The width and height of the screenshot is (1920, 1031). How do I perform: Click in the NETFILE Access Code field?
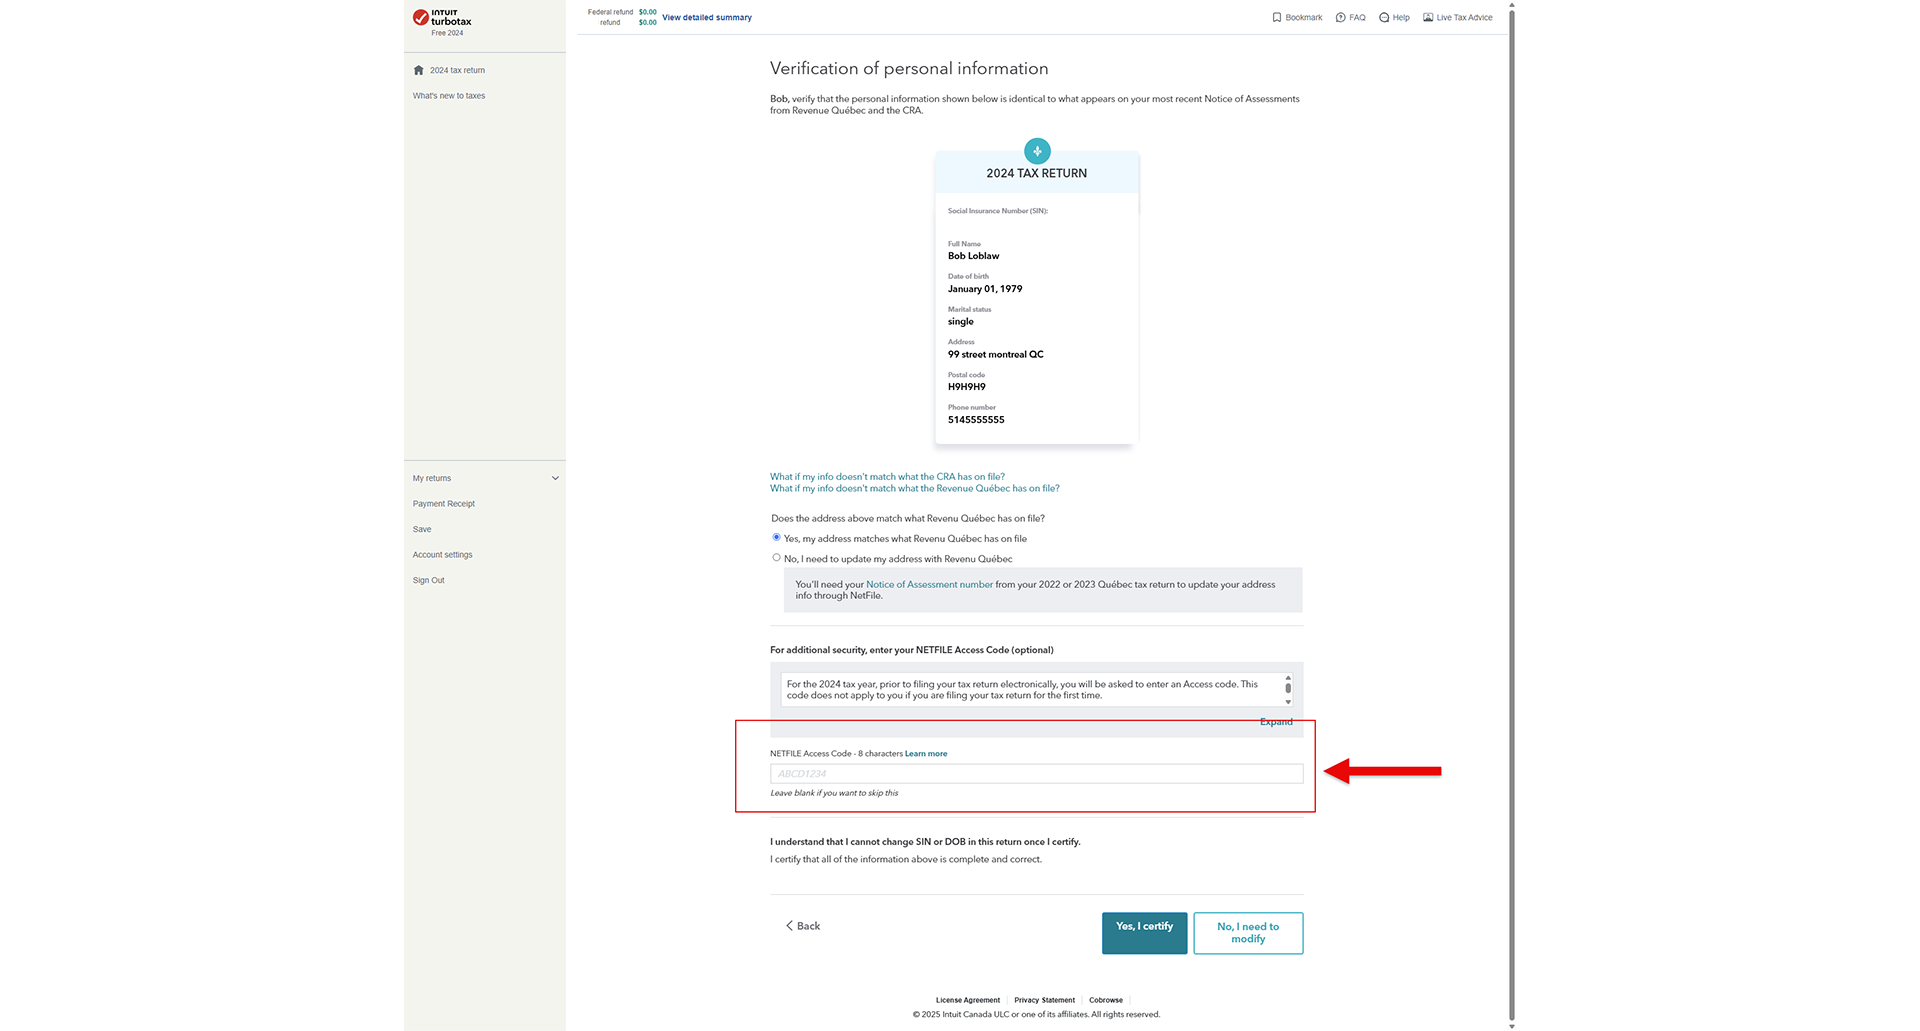[x=1036, y=774]
